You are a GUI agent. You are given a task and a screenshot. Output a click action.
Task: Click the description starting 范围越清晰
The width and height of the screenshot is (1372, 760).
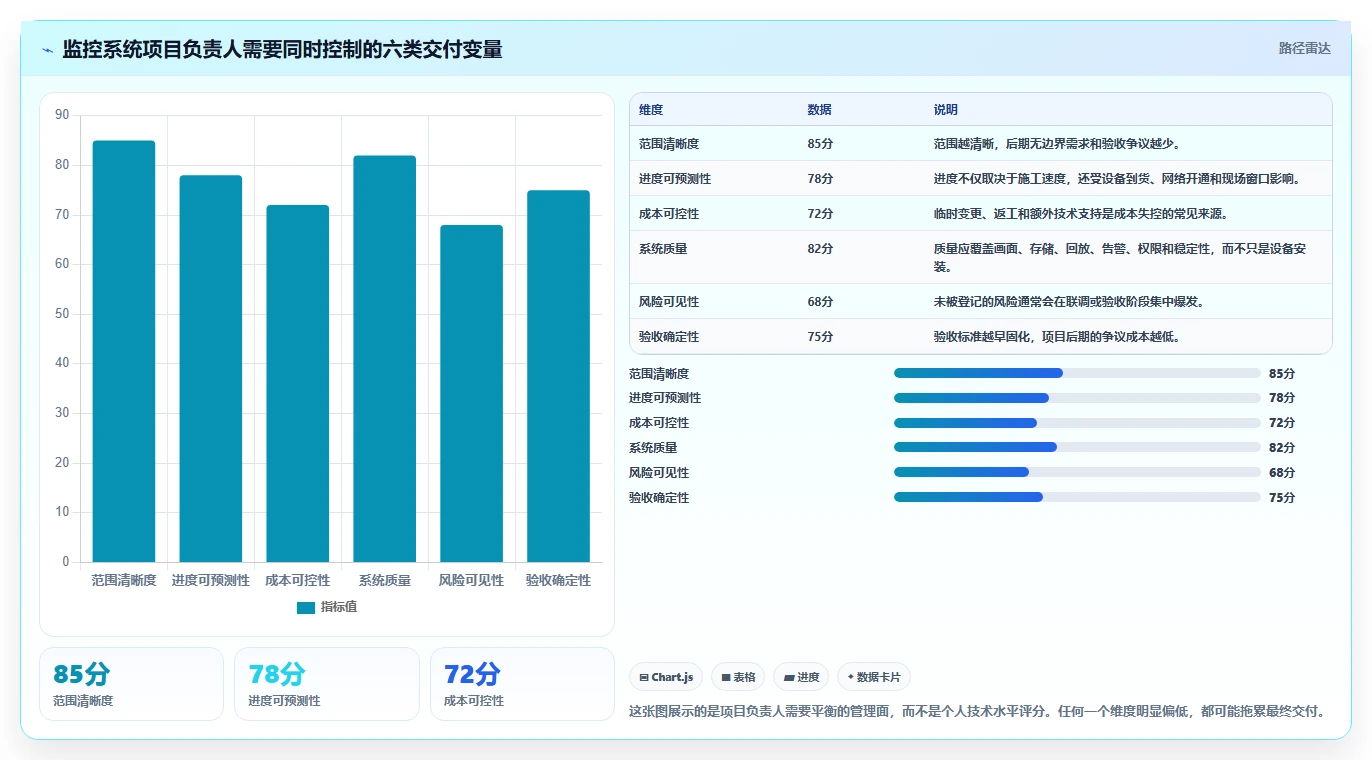coord(1059,144)
